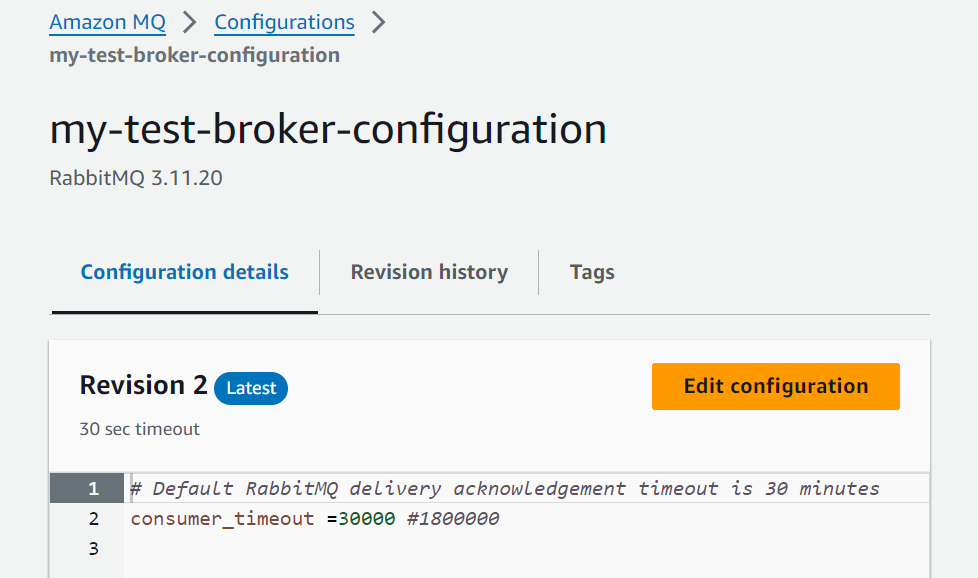Click the Edit configuration button

click(x=776, y=386)
